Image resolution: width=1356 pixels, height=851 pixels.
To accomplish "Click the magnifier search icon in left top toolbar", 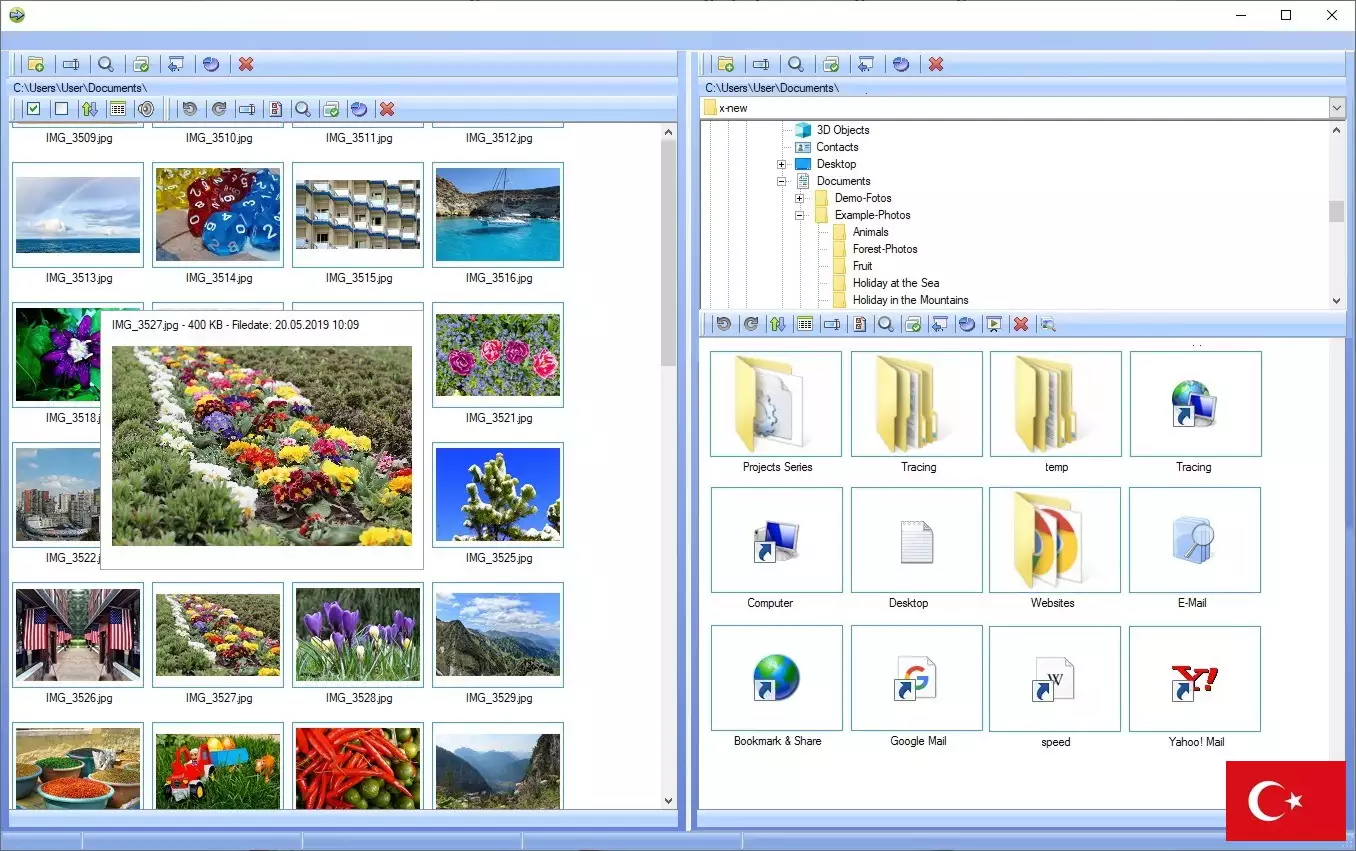I will pyautogui.click(x=106, y=64).
